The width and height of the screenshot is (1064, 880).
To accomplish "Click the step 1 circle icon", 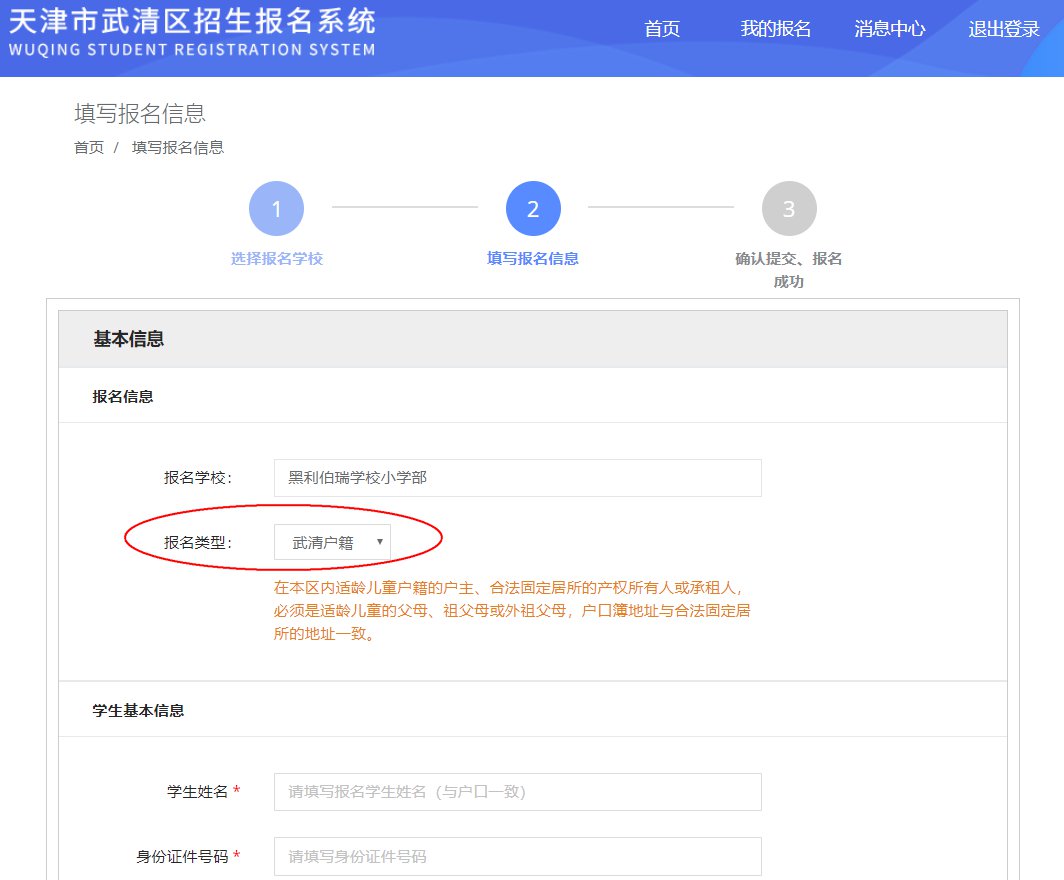I will click(276, 209).
